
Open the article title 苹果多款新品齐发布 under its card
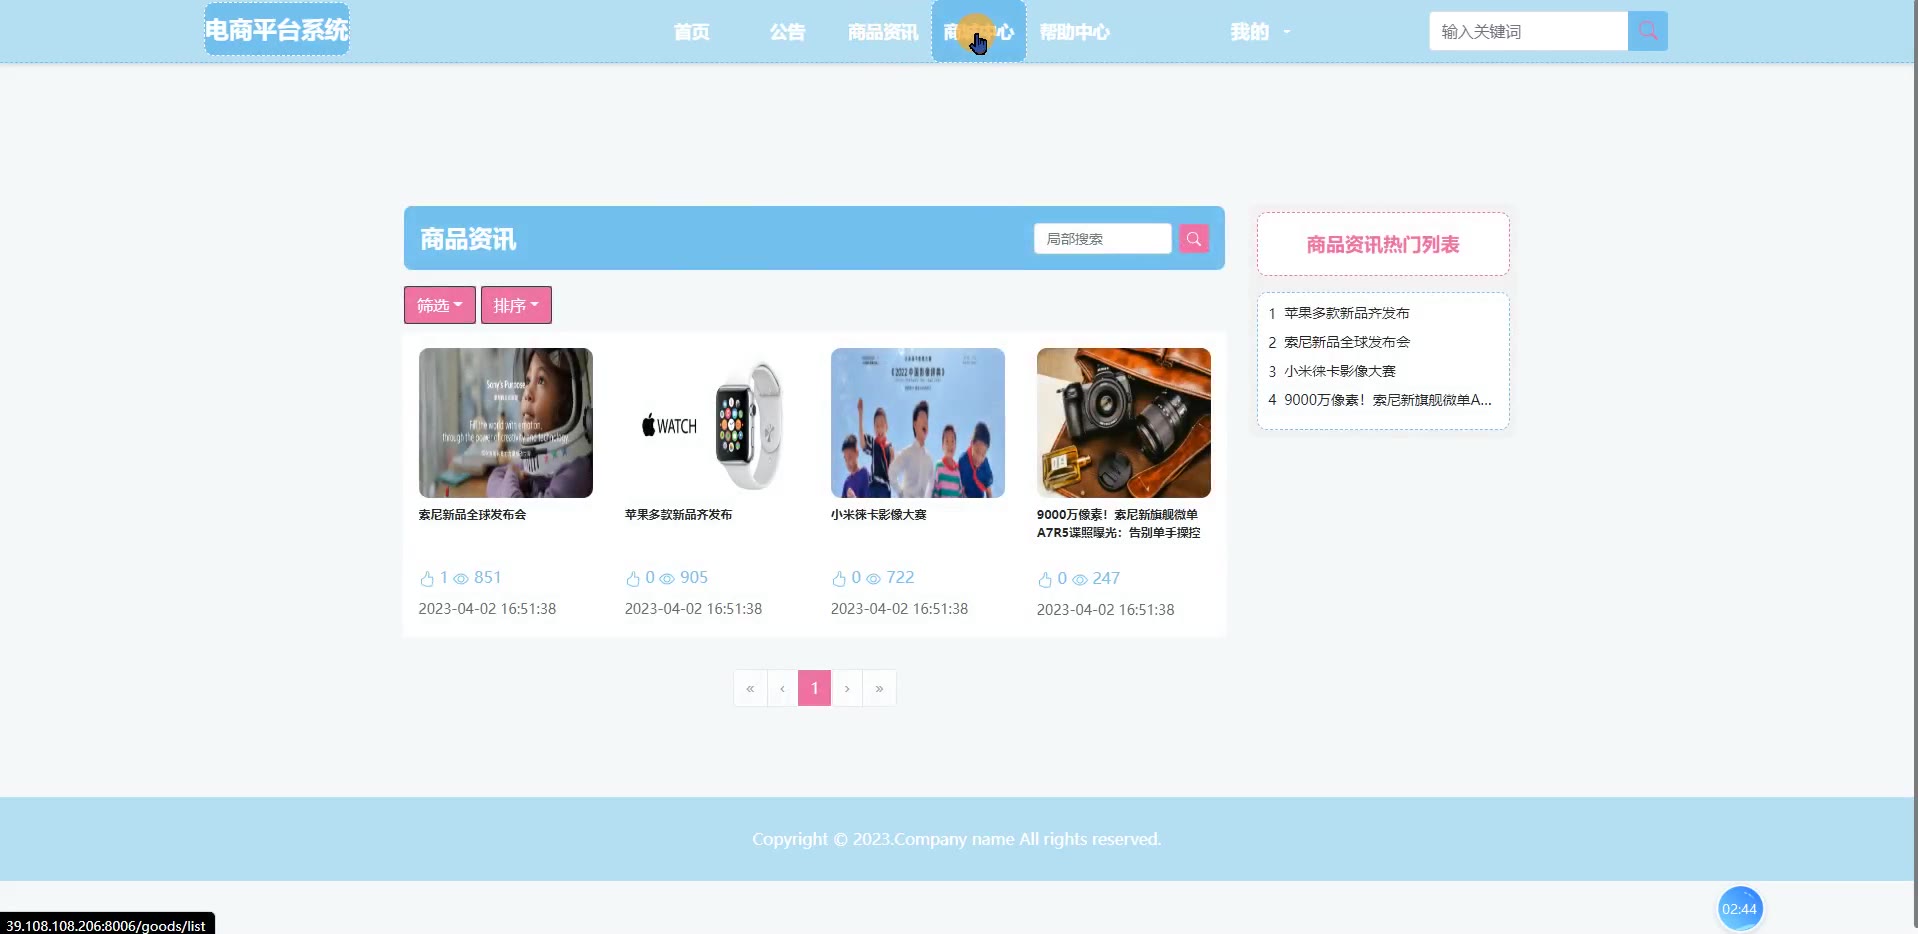pyautogui.click(x=678, y=515)
